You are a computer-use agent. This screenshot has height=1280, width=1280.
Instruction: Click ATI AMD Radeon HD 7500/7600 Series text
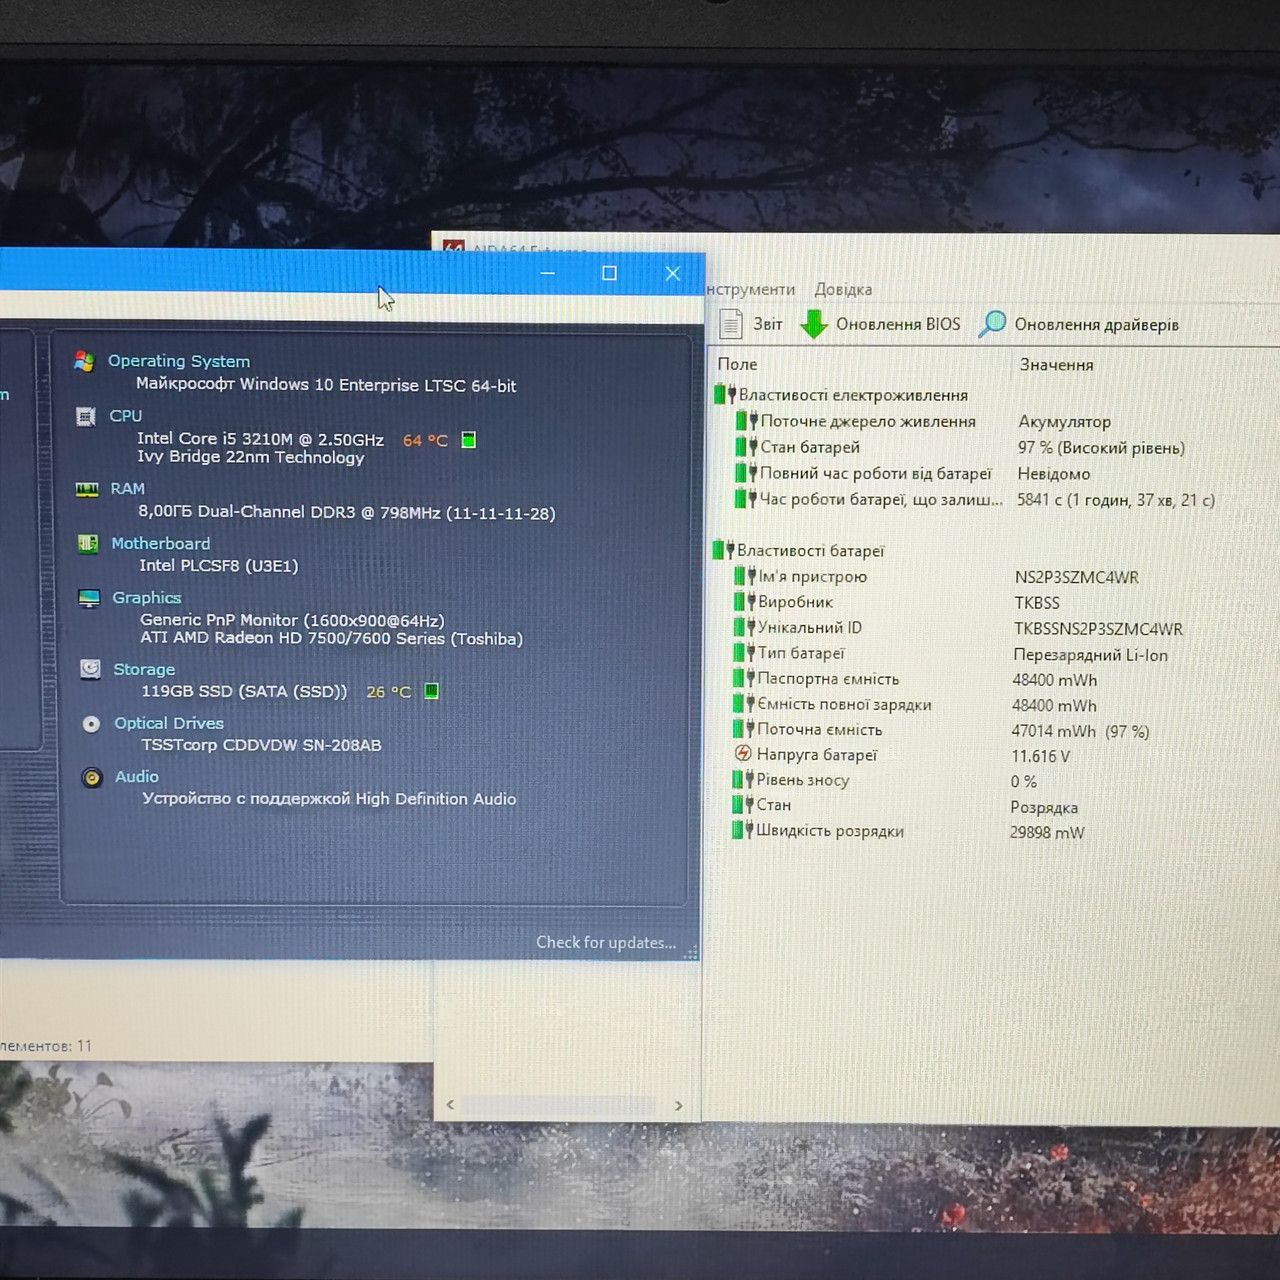[x=331, y=638]
